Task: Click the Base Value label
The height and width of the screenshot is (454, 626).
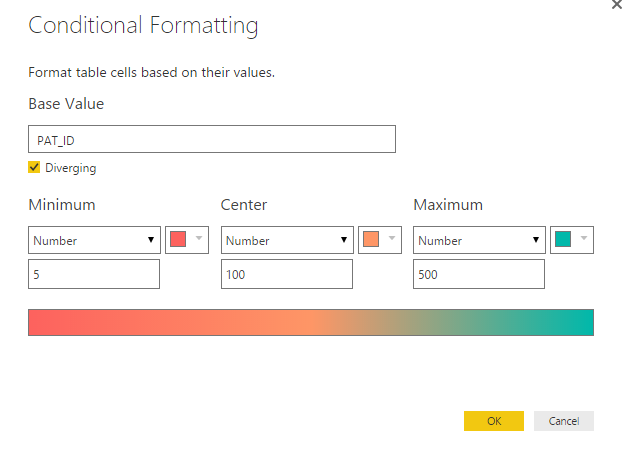Action: coord(66,104)
